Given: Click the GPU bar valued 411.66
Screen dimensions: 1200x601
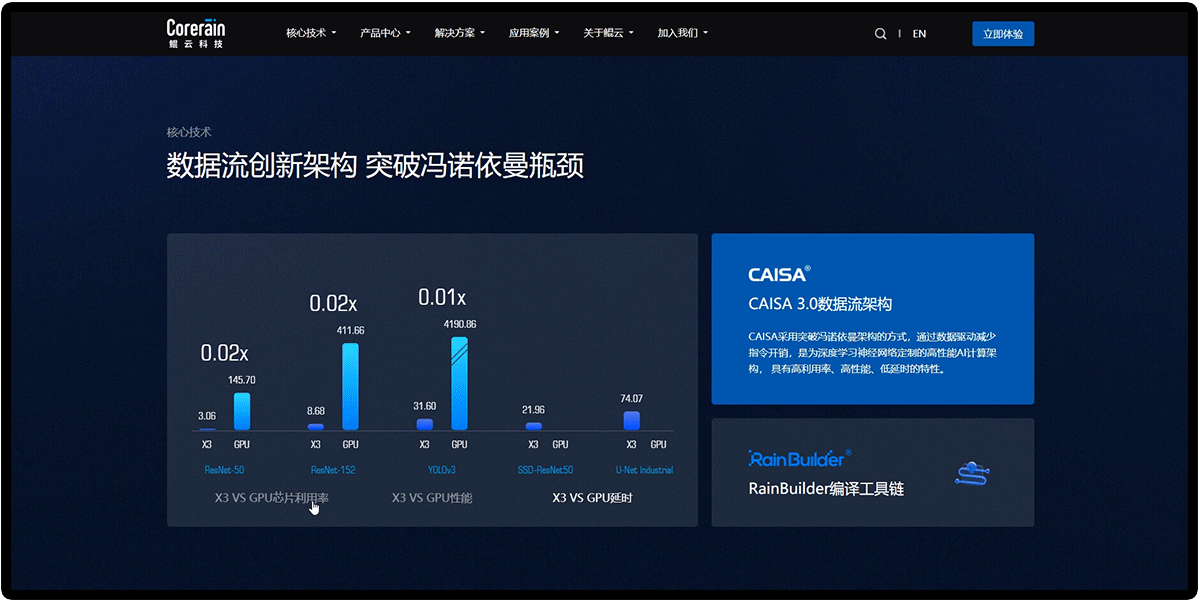Looking at the screenshot, I should tap(350, 387).
